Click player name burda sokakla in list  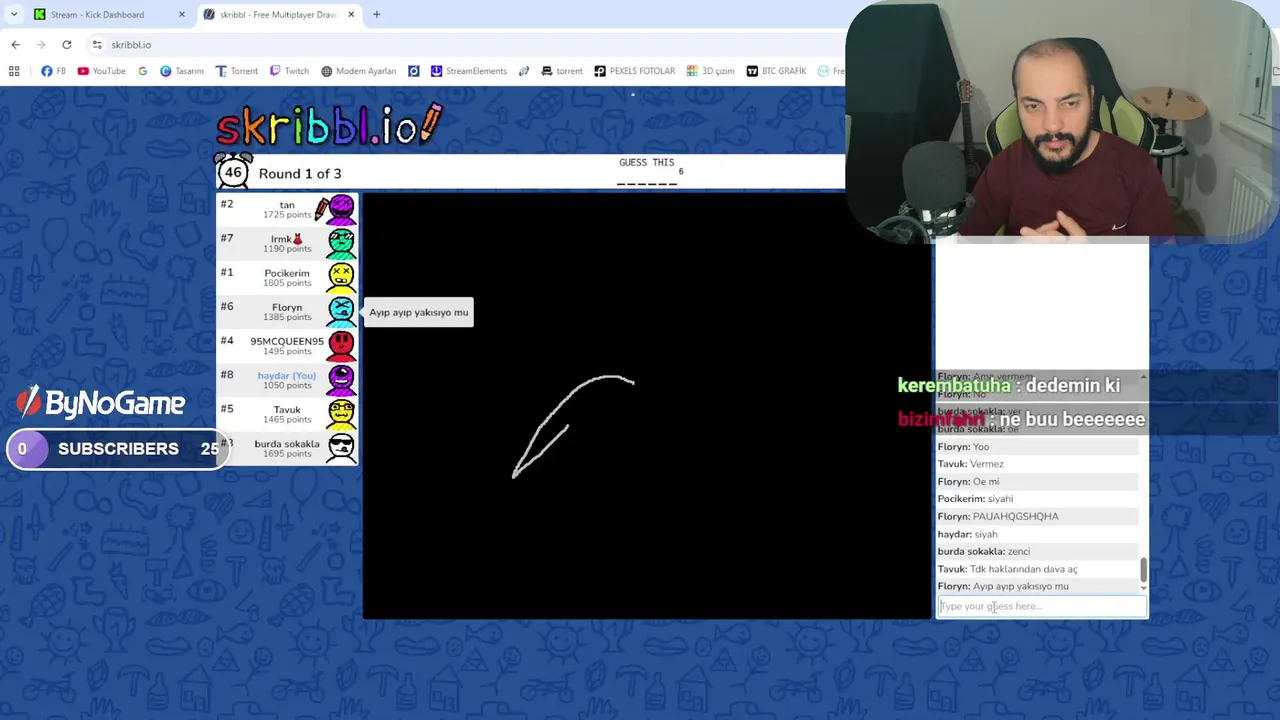coord(287,443)
